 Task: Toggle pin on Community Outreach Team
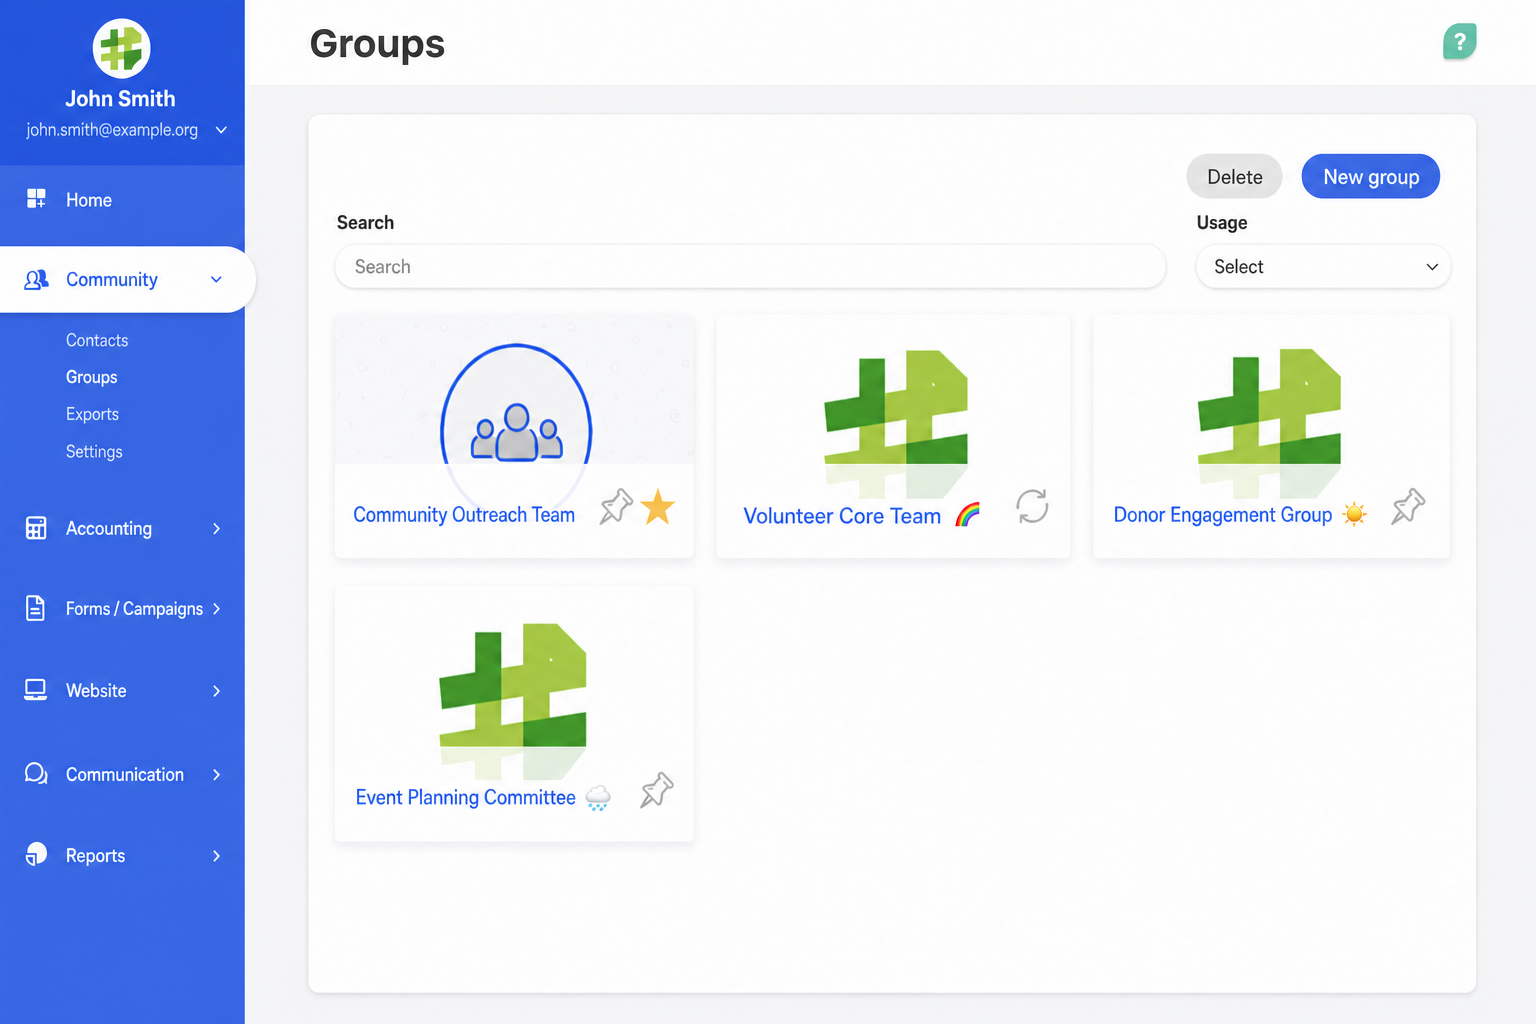point(616,506)
